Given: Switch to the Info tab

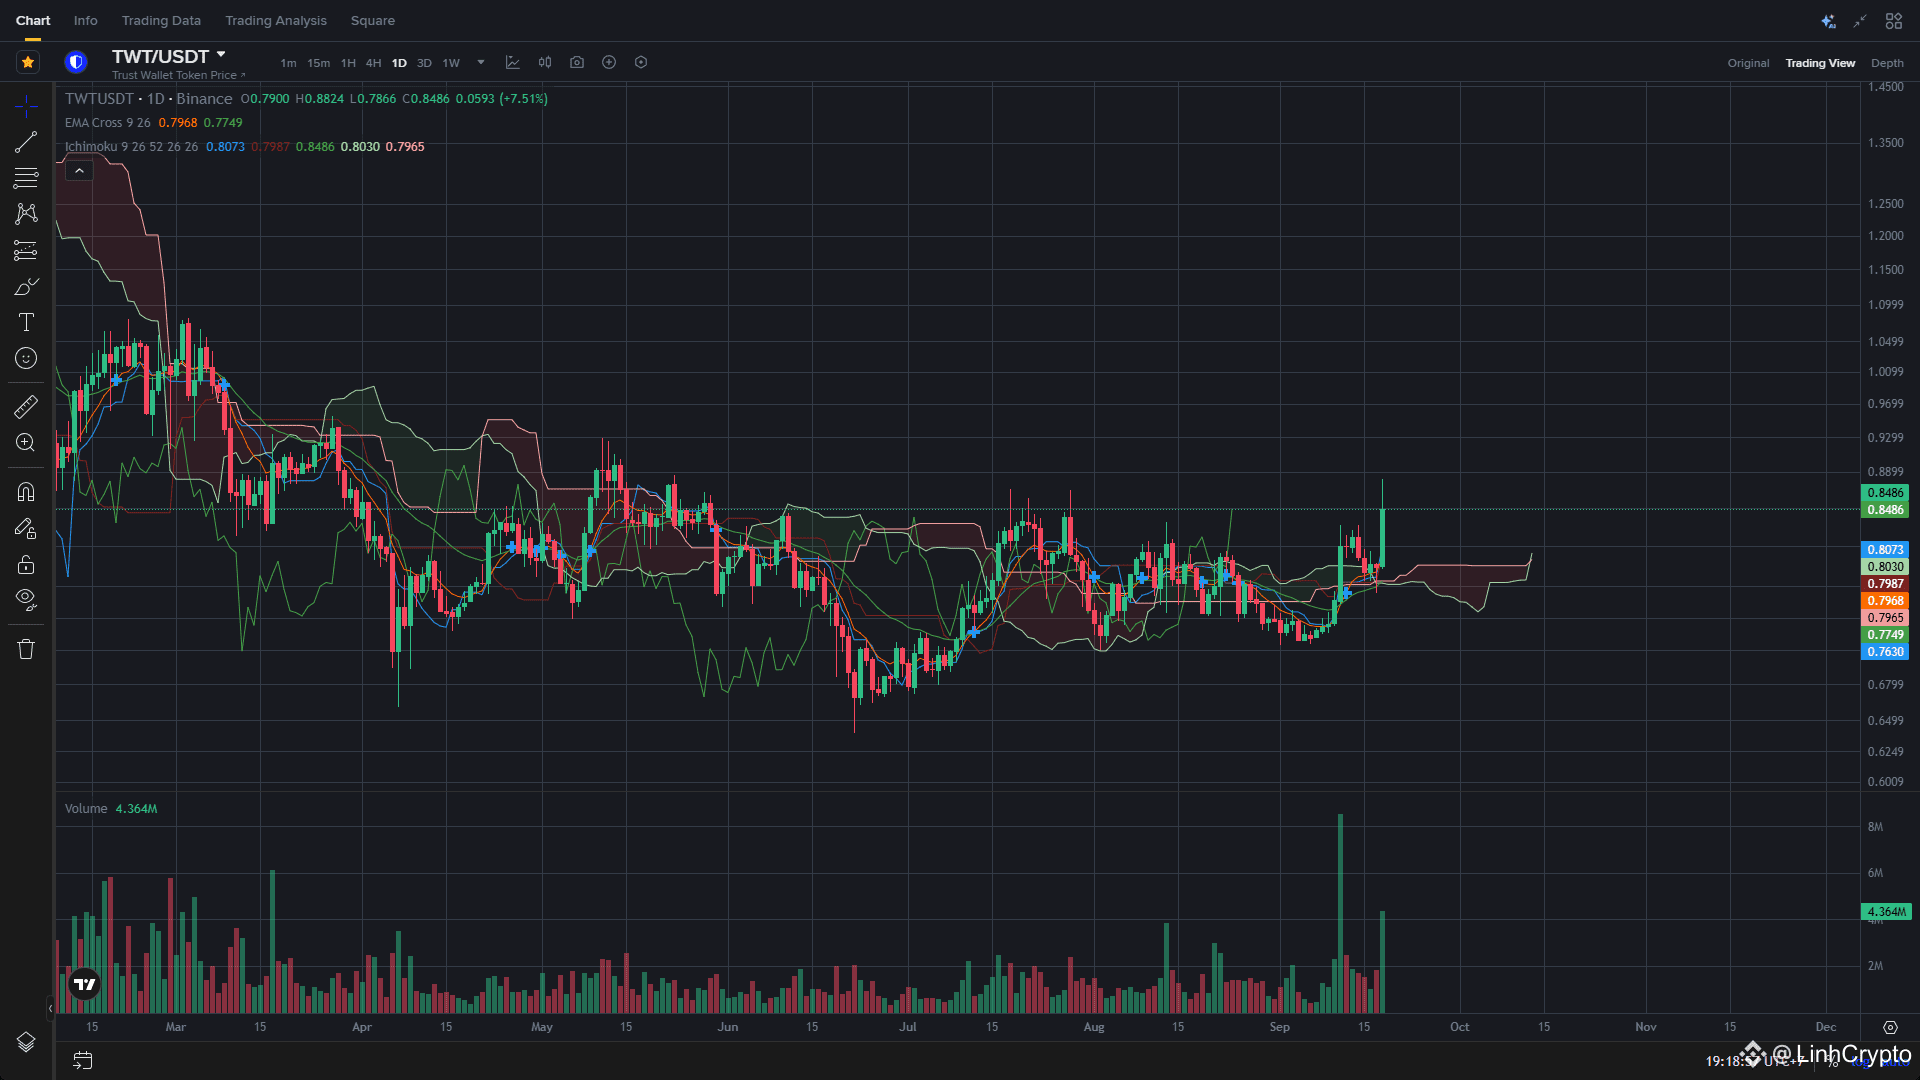Looking at the screenshot, I should [85, 20].
